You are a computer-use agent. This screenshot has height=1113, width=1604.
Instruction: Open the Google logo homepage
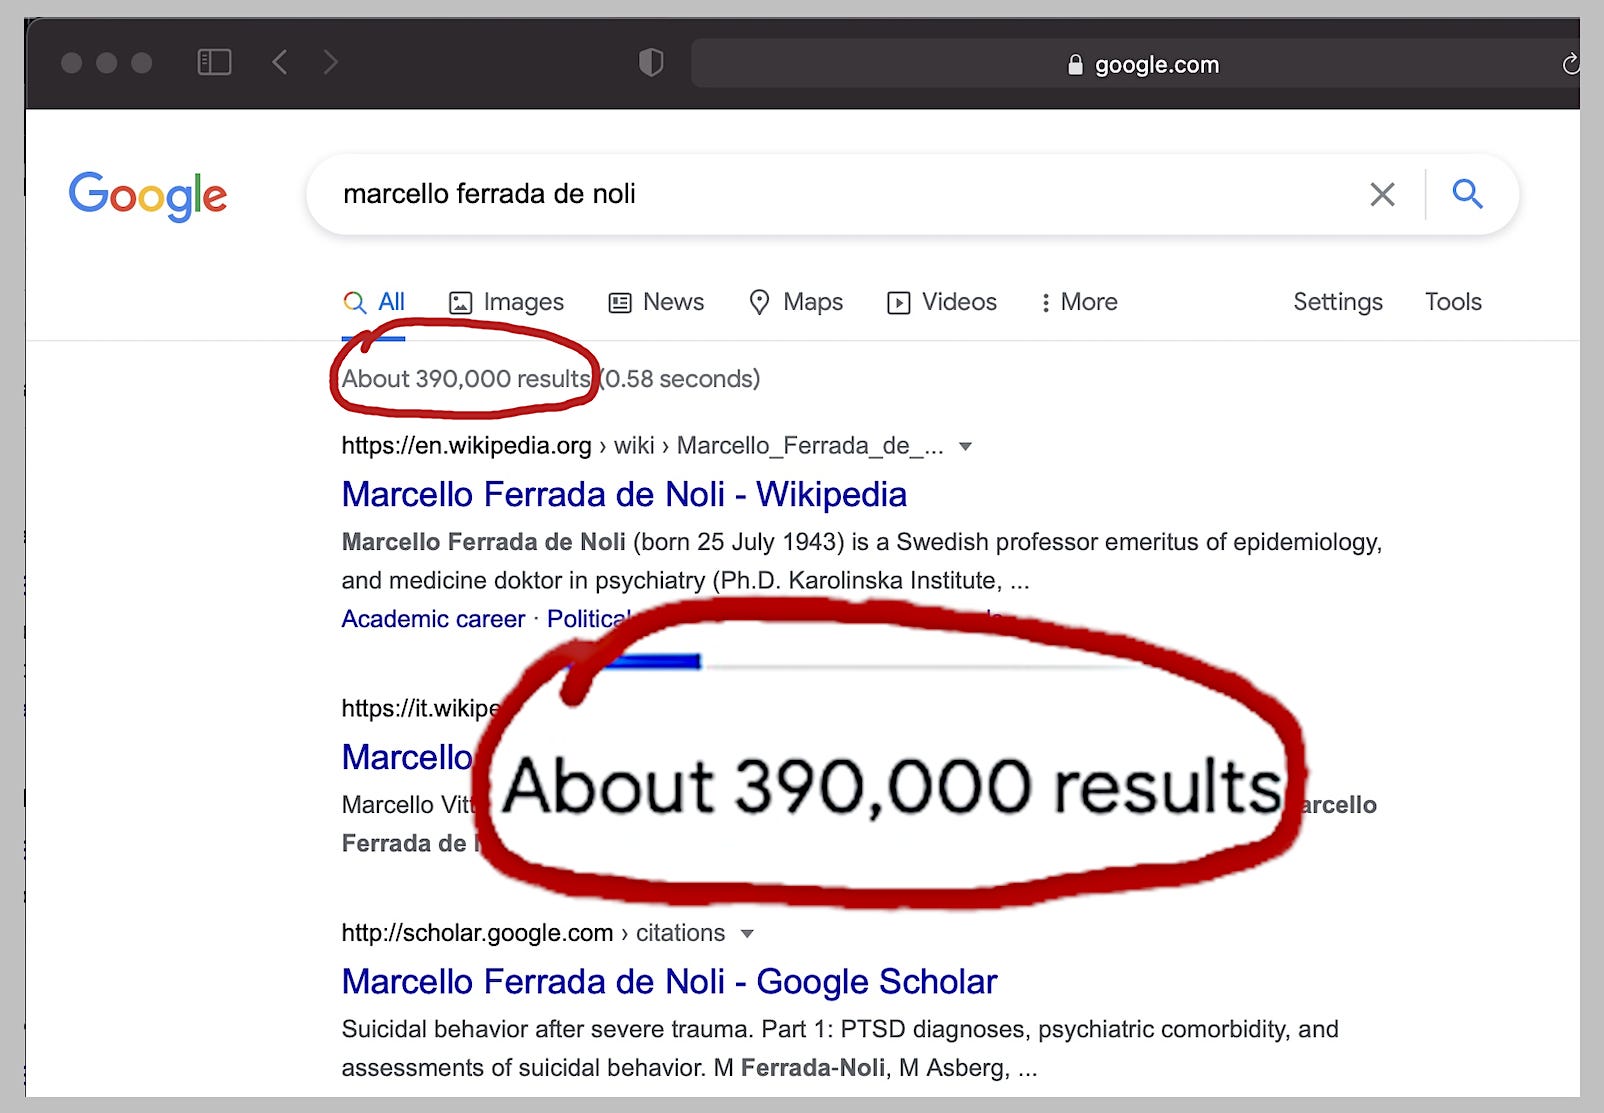(x=148, y=195)
